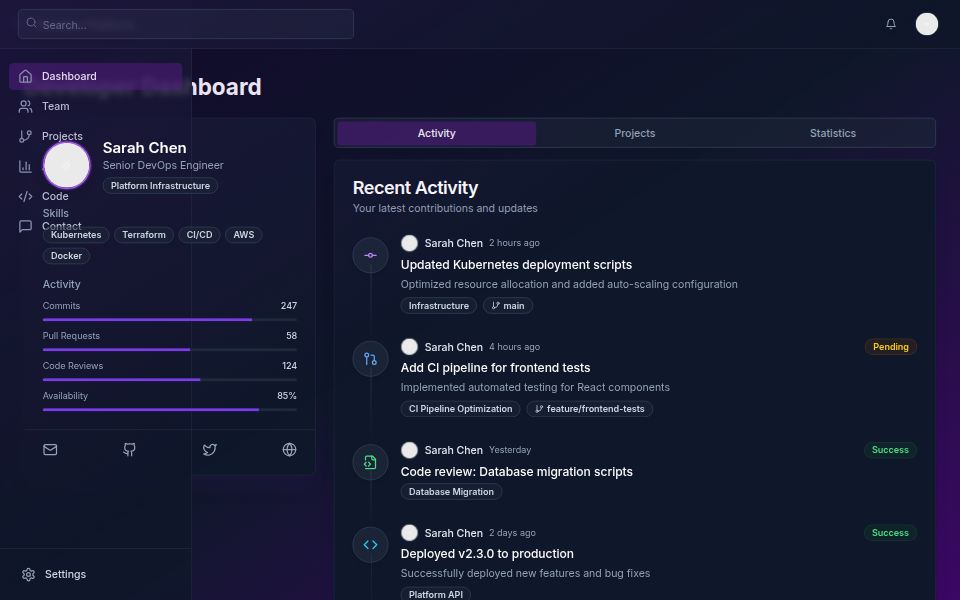Open the website globe icon

[289, 450]
